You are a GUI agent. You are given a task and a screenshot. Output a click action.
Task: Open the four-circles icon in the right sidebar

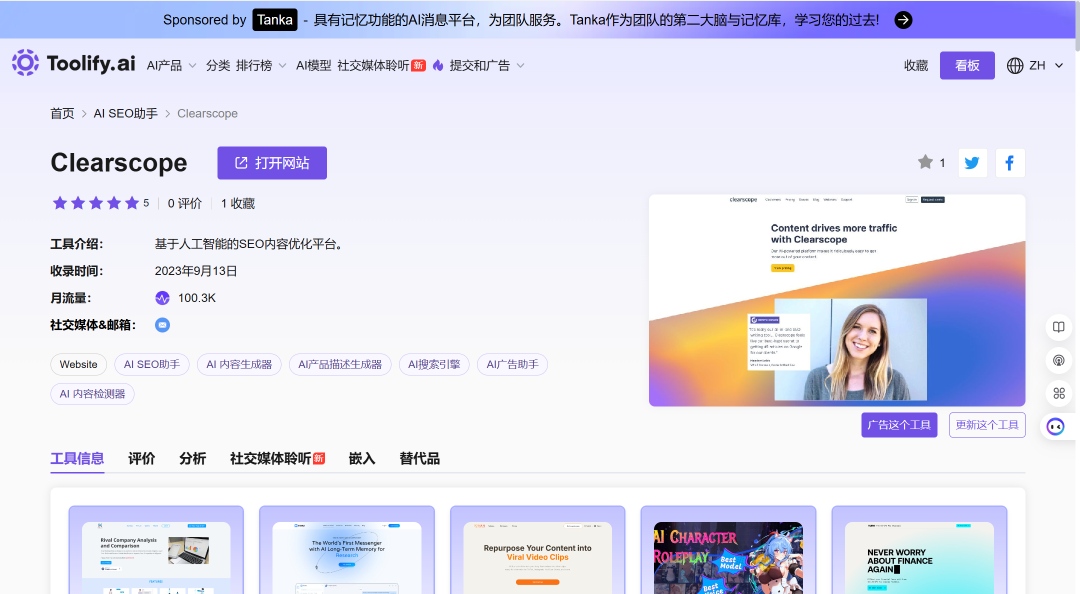click(1059, 393)
